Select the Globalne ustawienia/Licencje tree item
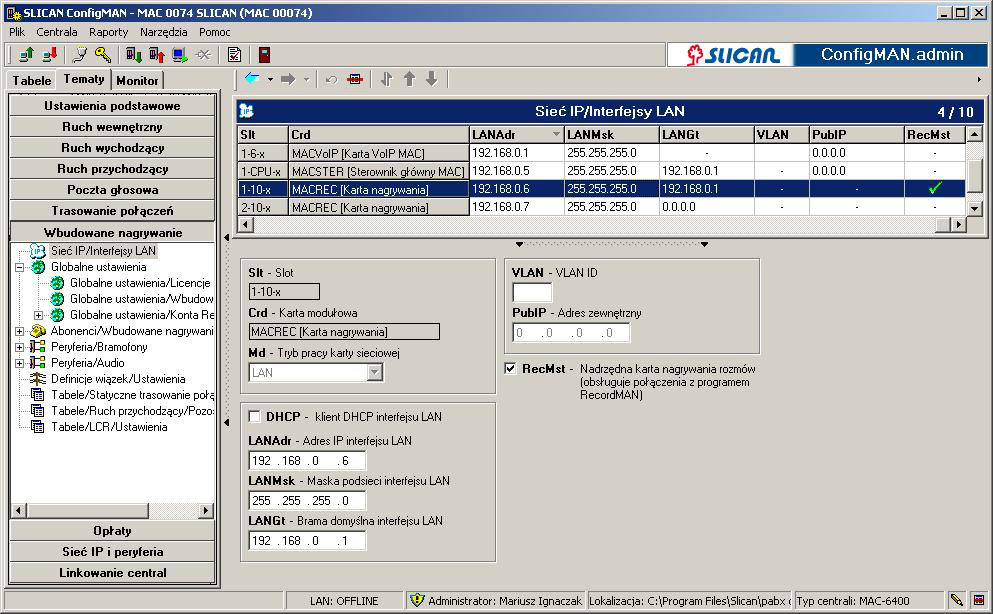 [140, 283]
